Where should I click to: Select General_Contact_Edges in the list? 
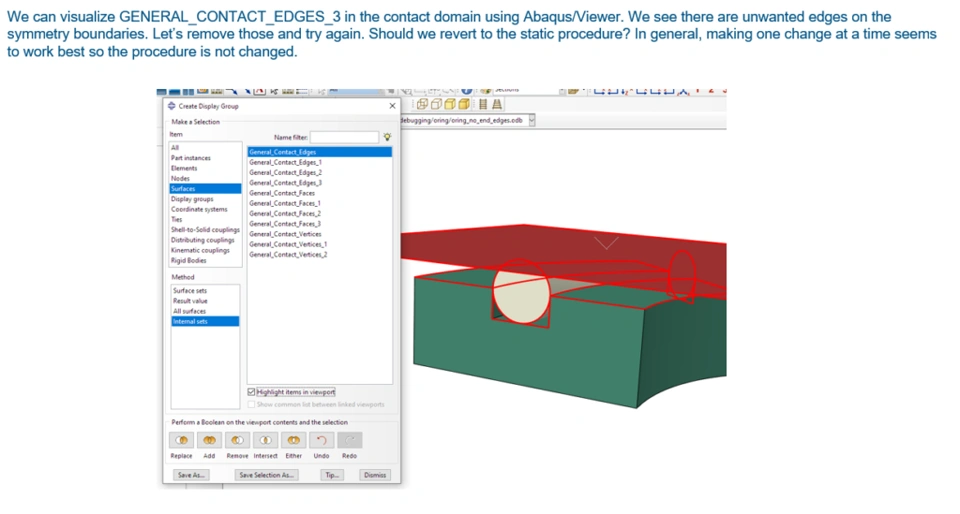point(320,152)
